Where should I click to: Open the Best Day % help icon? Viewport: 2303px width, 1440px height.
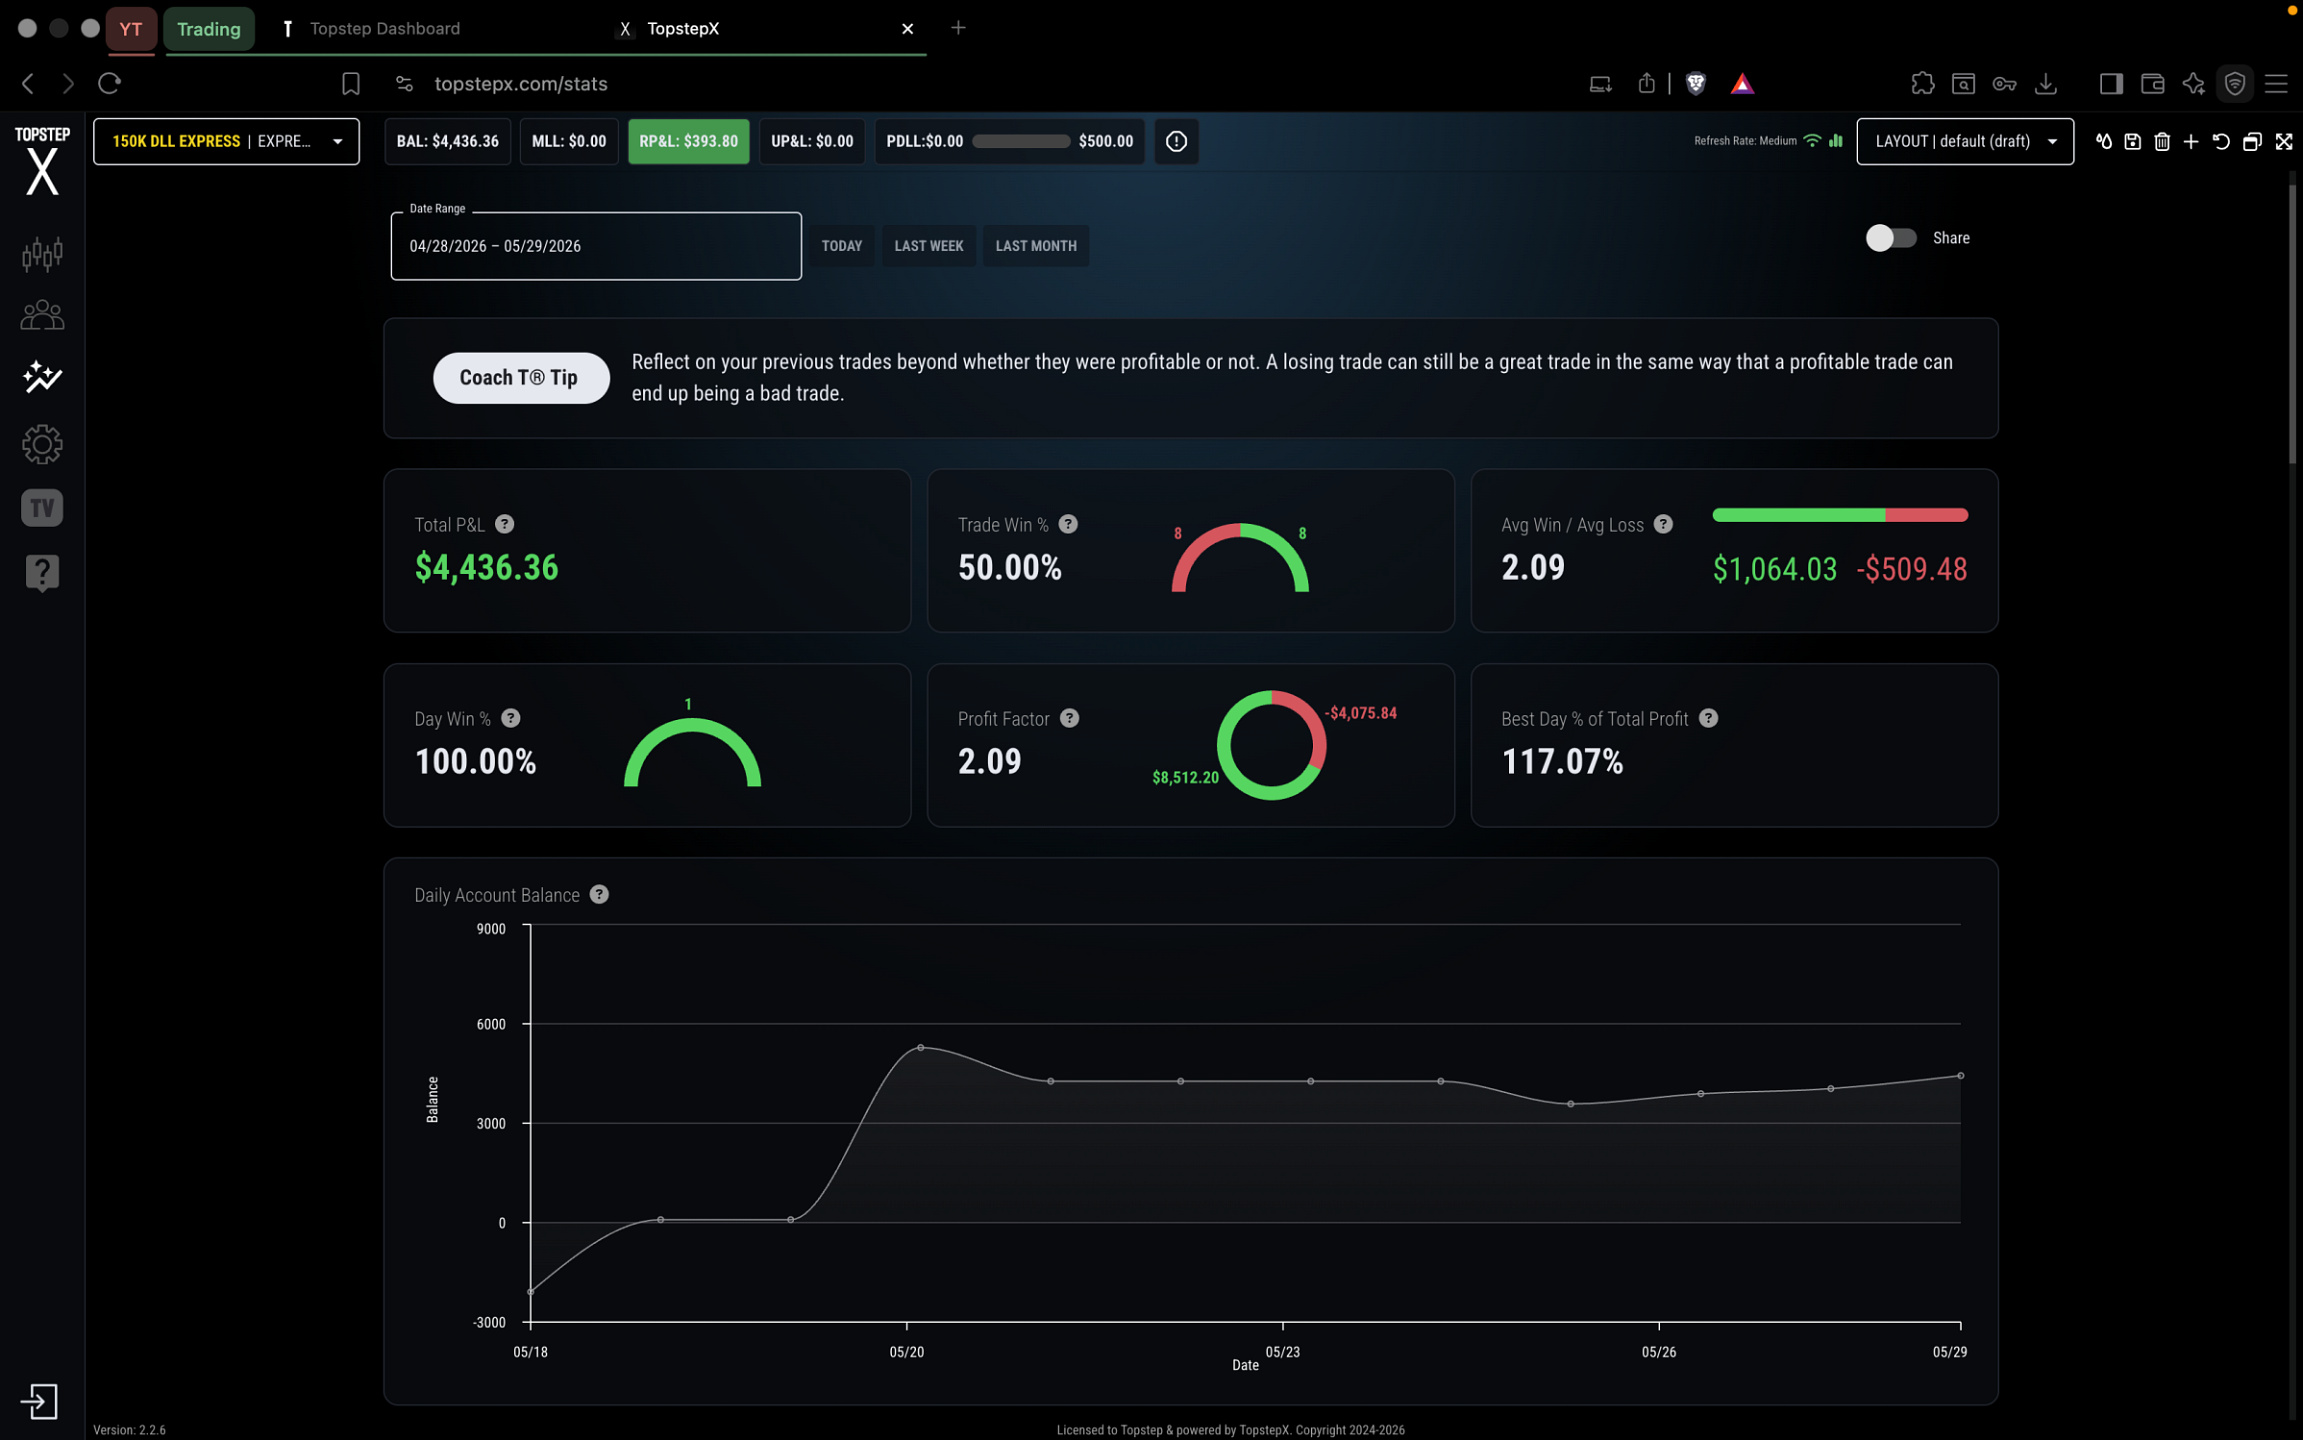1709,718
